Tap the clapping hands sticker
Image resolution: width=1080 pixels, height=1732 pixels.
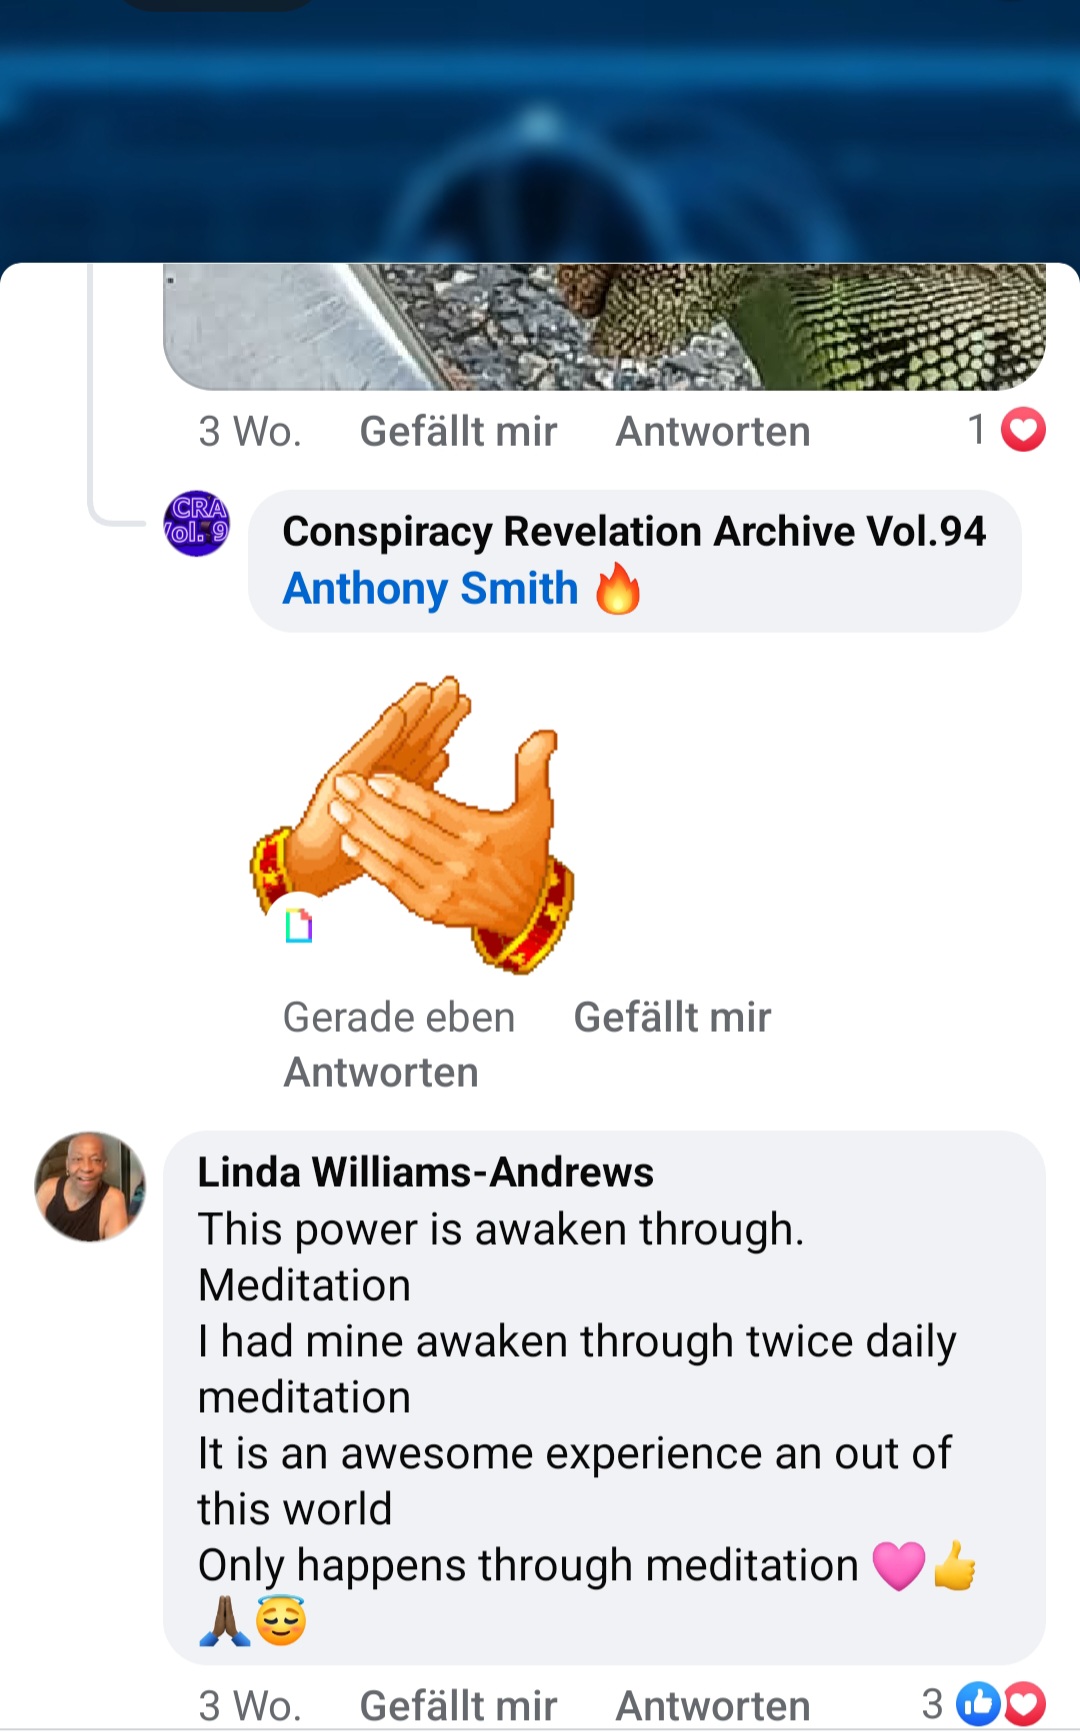[x=412, y=824]
